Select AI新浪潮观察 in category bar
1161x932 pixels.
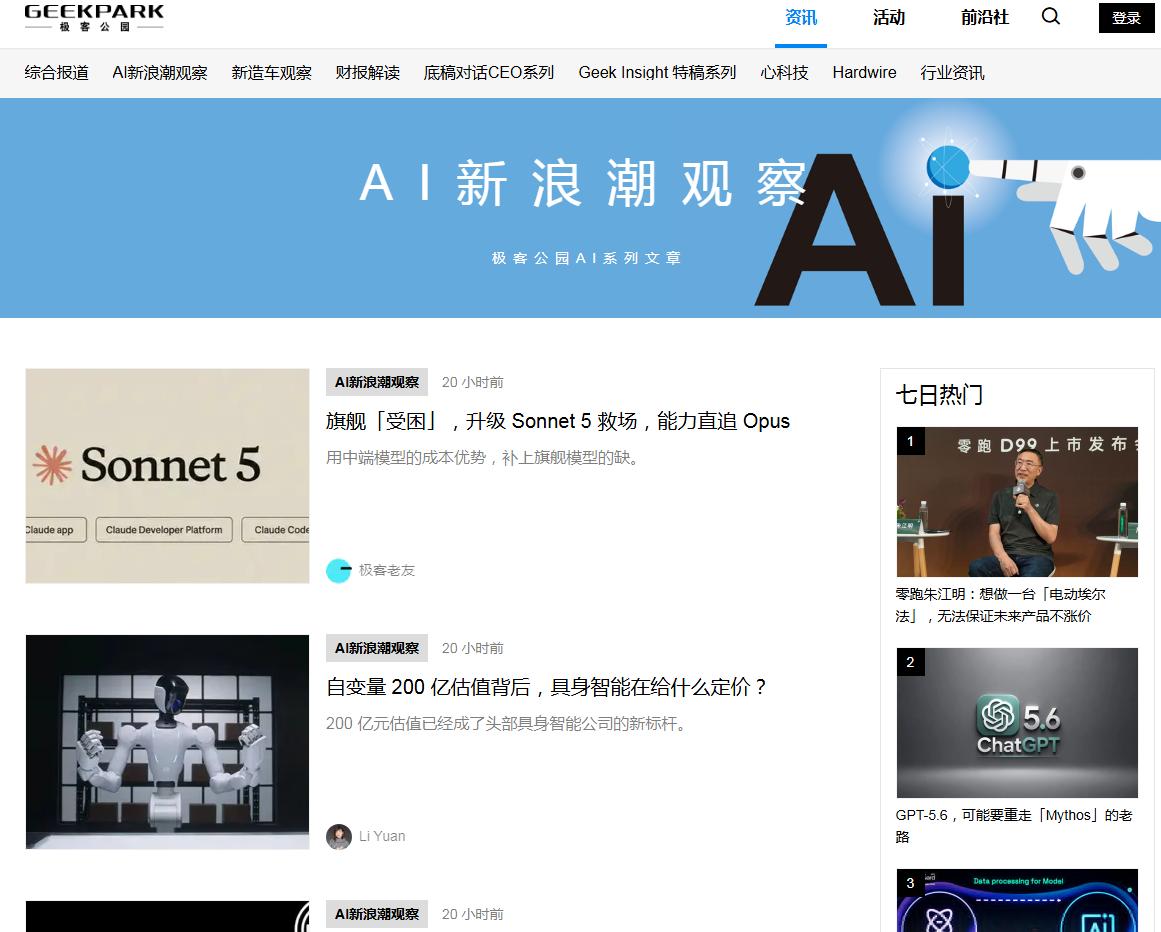tap(160, 73)
